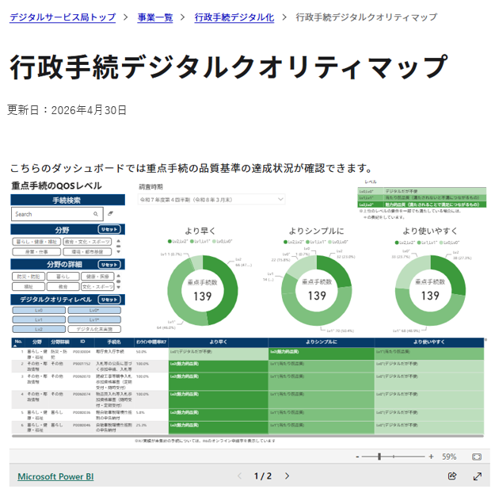Viewport: 495px width, 489px height.
Task: Click up arrow of the 分野の詳細 slicer
Action: 118,276
